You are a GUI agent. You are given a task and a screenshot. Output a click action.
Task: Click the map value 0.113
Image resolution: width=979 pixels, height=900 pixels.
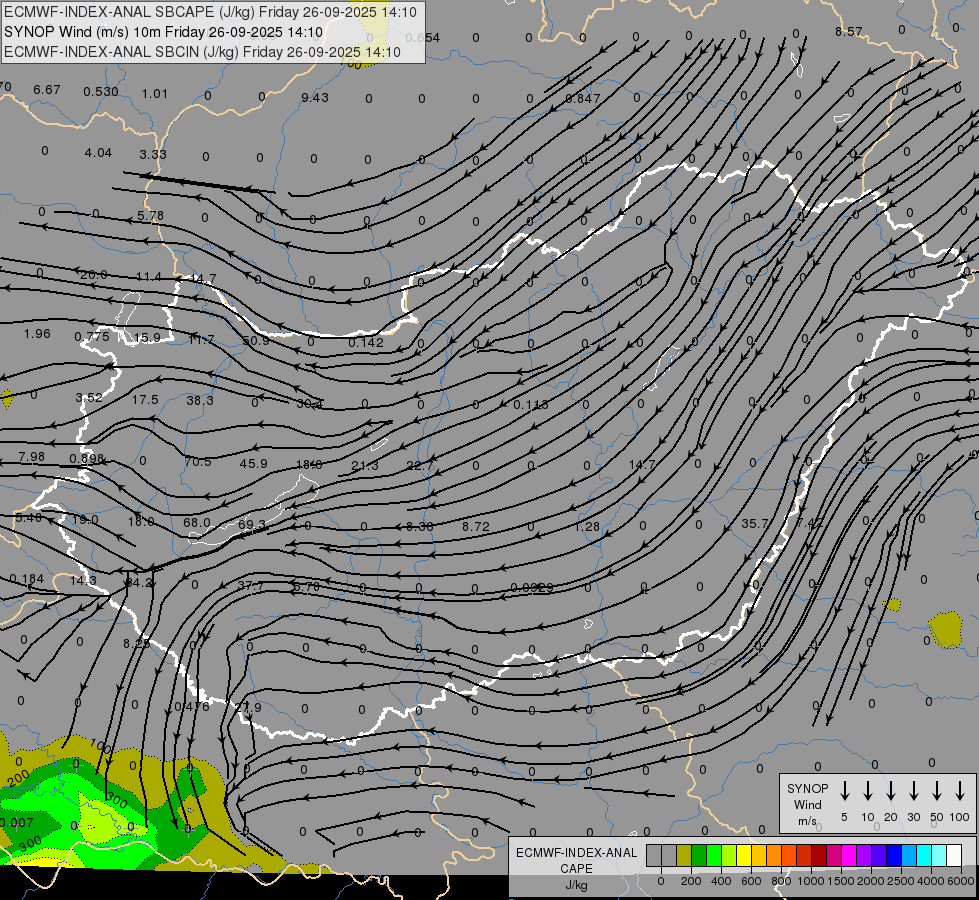pyautogui.click(x=530, y=405)
